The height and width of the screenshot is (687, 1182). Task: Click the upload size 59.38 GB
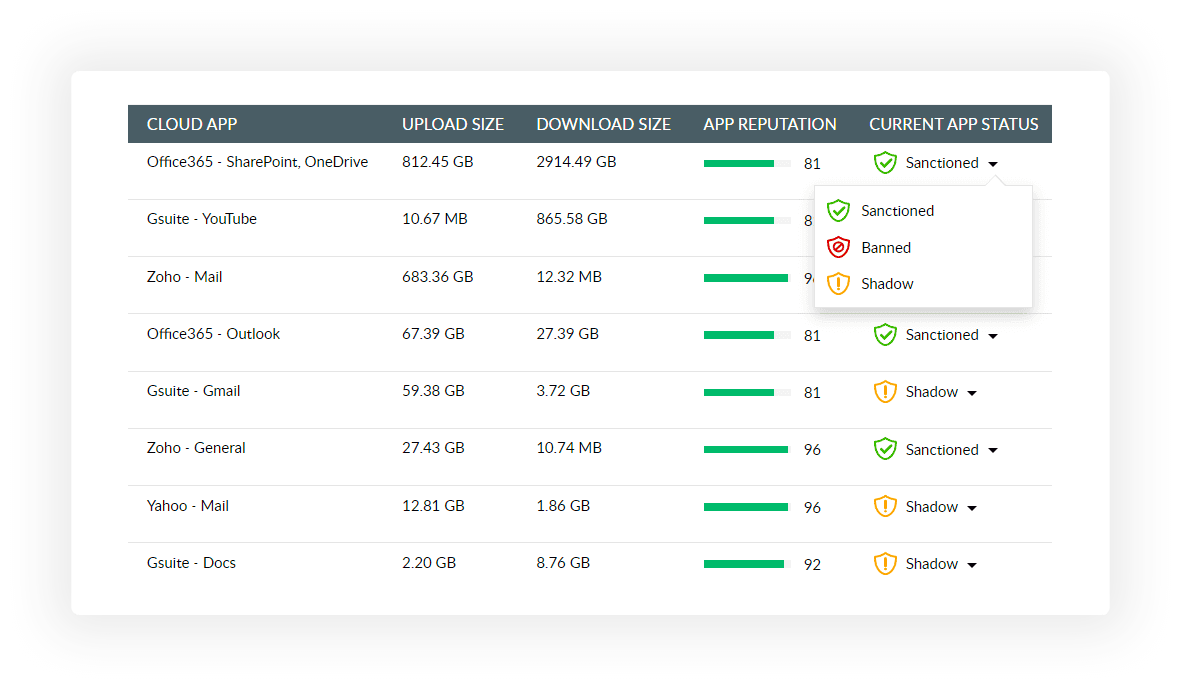[x=433, y=391]
